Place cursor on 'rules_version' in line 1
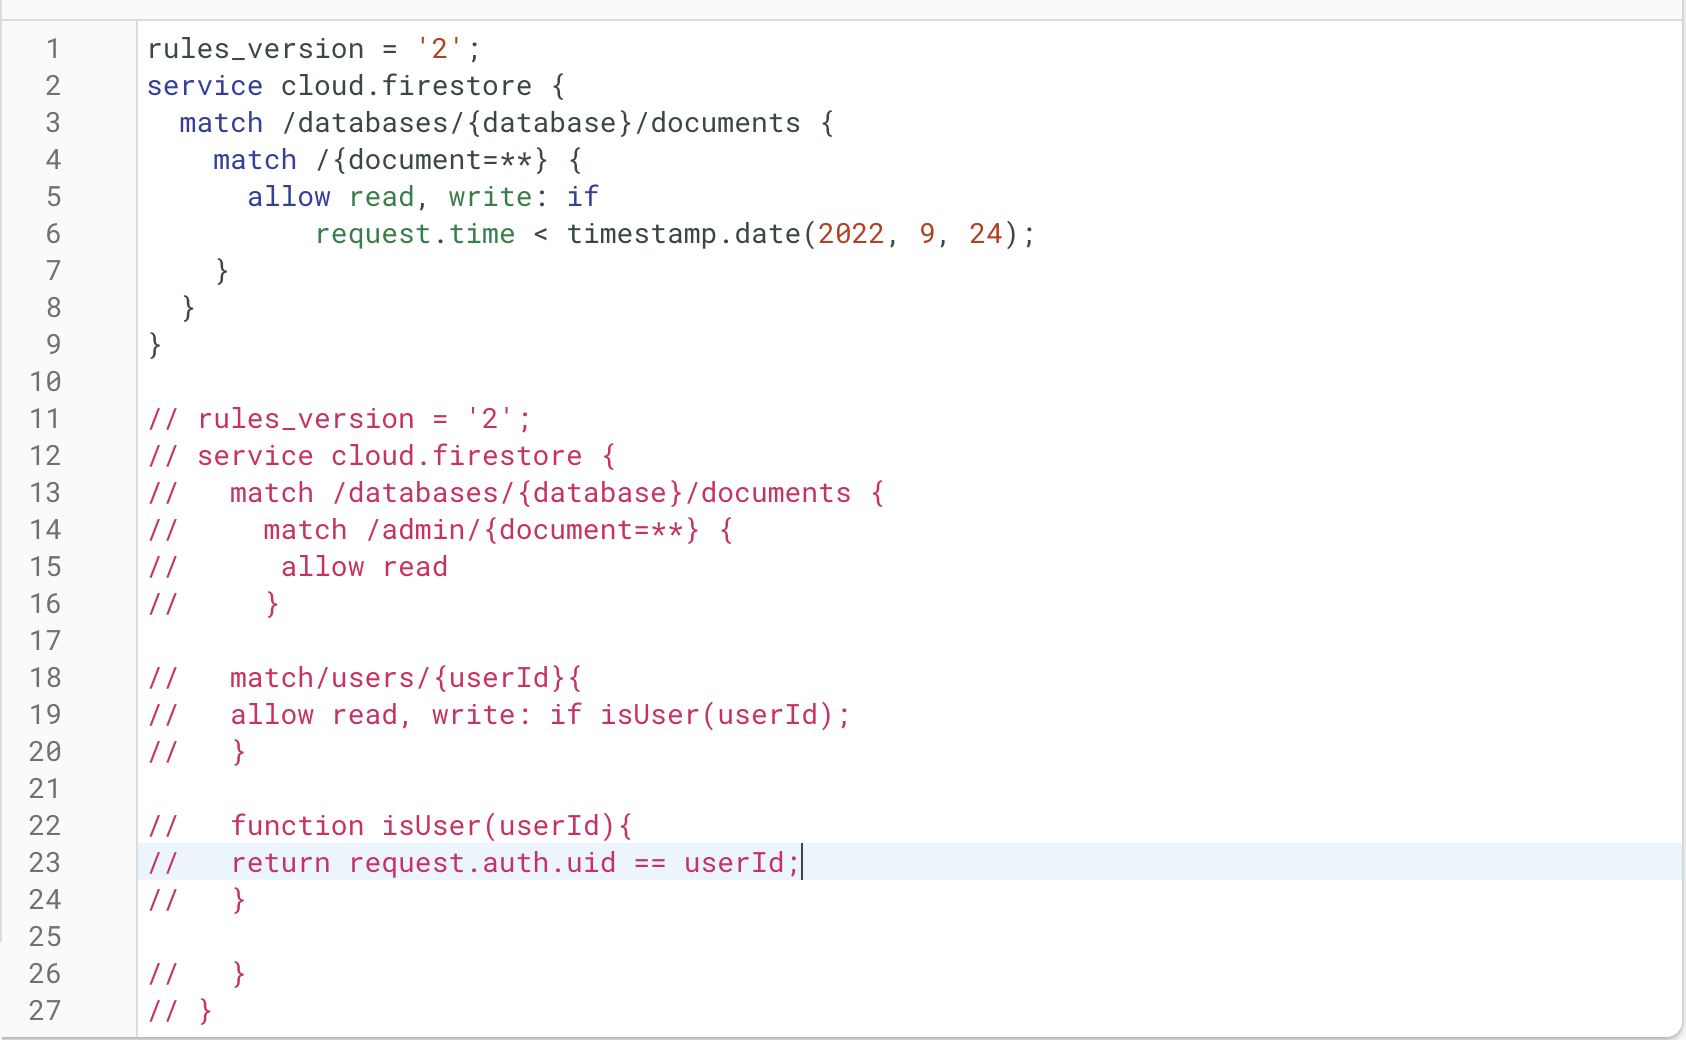The width and height of the screenshot is (1686, 1040). pyautogui.click(x=255, y=49)
